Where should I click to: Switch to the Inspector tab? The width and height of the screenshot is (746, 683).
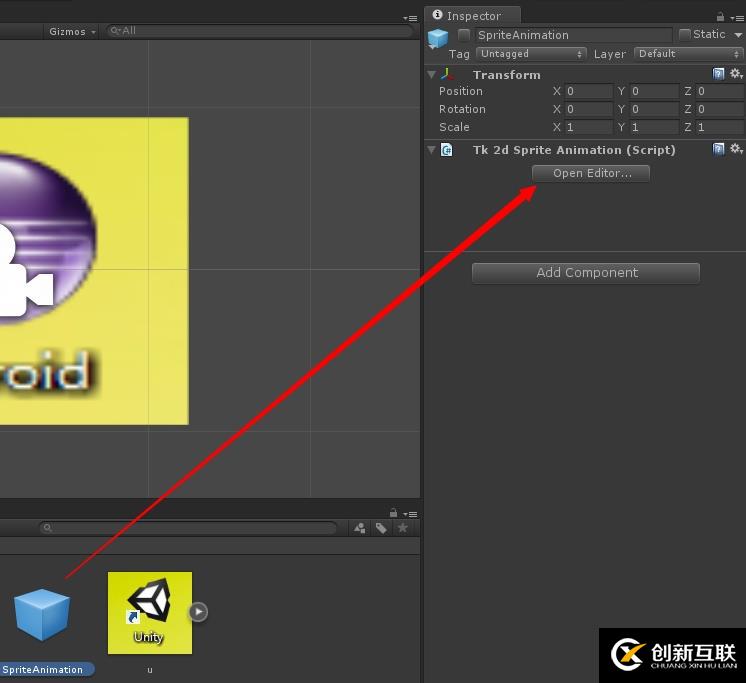pos(472,16)
